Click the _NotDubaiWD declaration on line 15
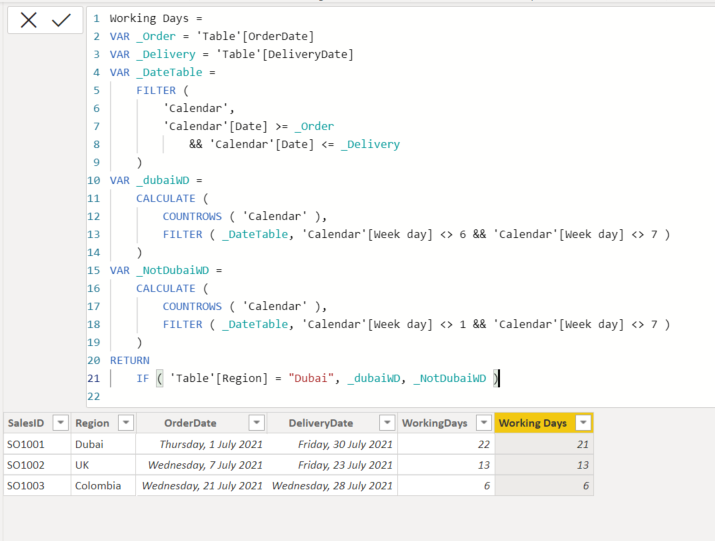The width and height of the screenshot is (715, 541). coord(172,270)
